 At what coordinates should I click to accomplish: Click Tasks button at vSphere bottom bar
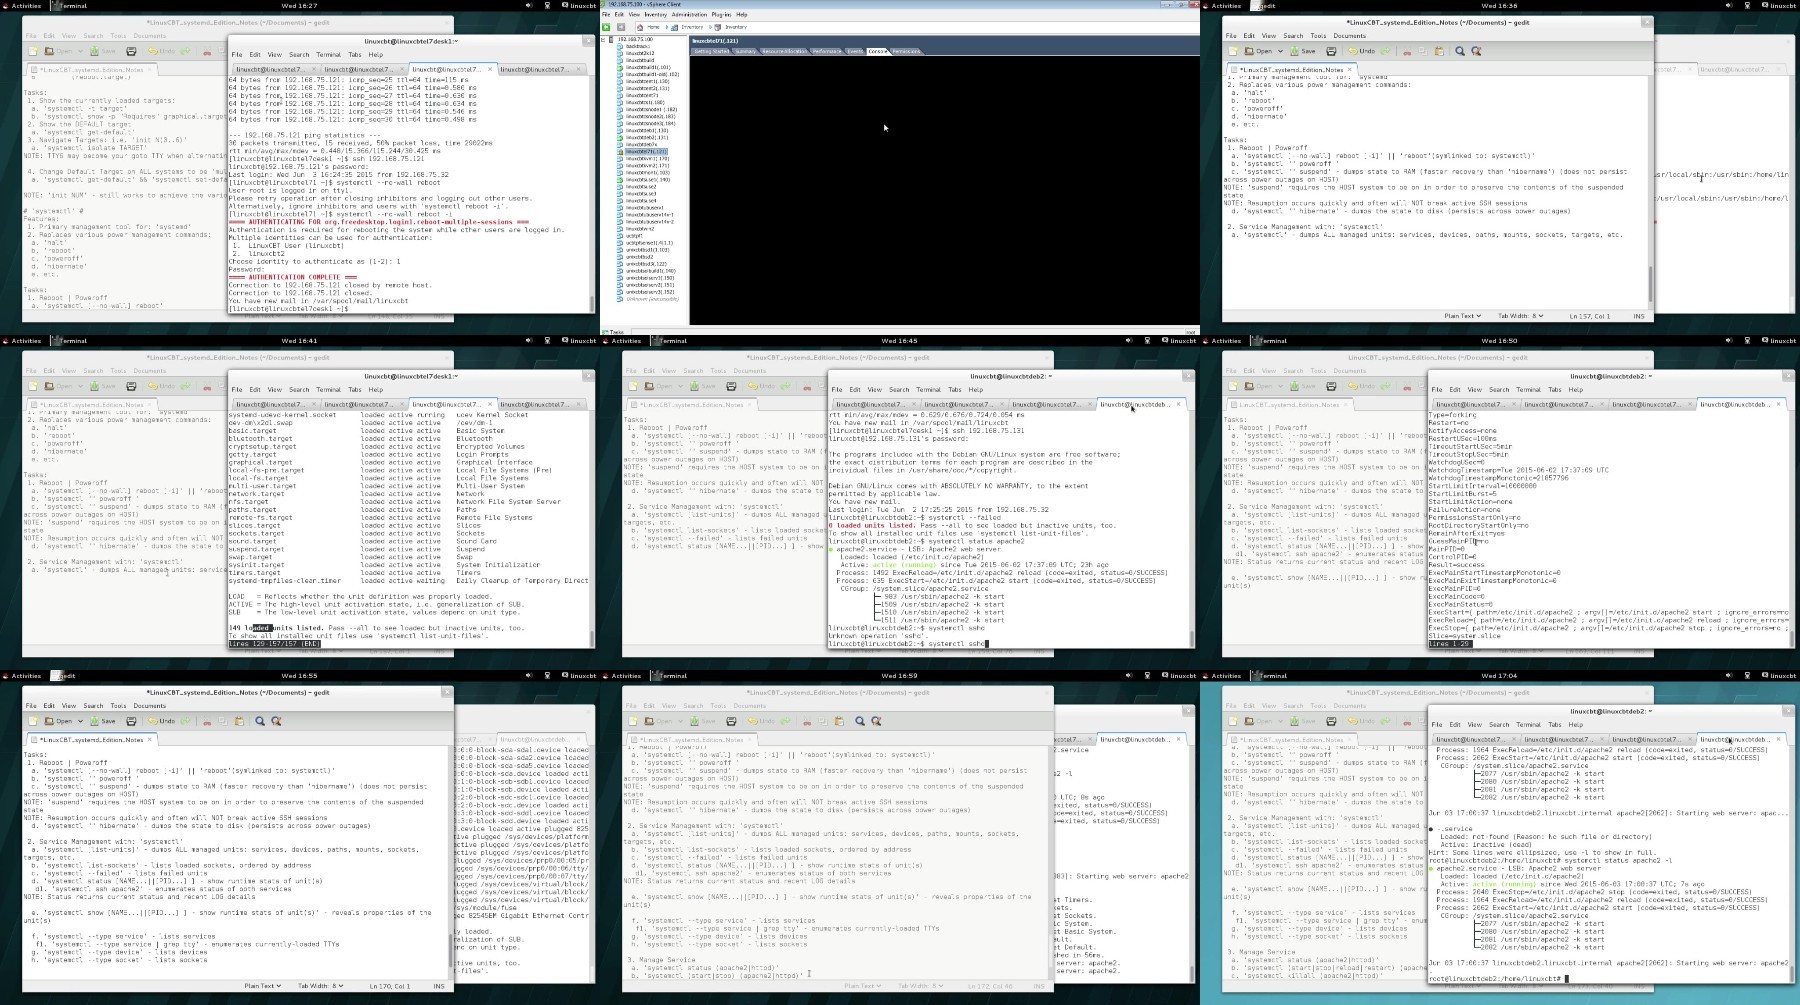[x=613, y=332]
